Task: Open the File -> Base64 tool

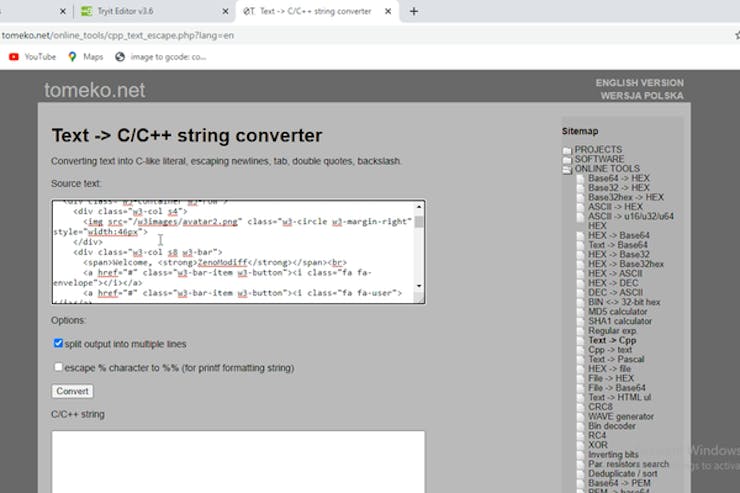Action: click(x=617, y=388)
